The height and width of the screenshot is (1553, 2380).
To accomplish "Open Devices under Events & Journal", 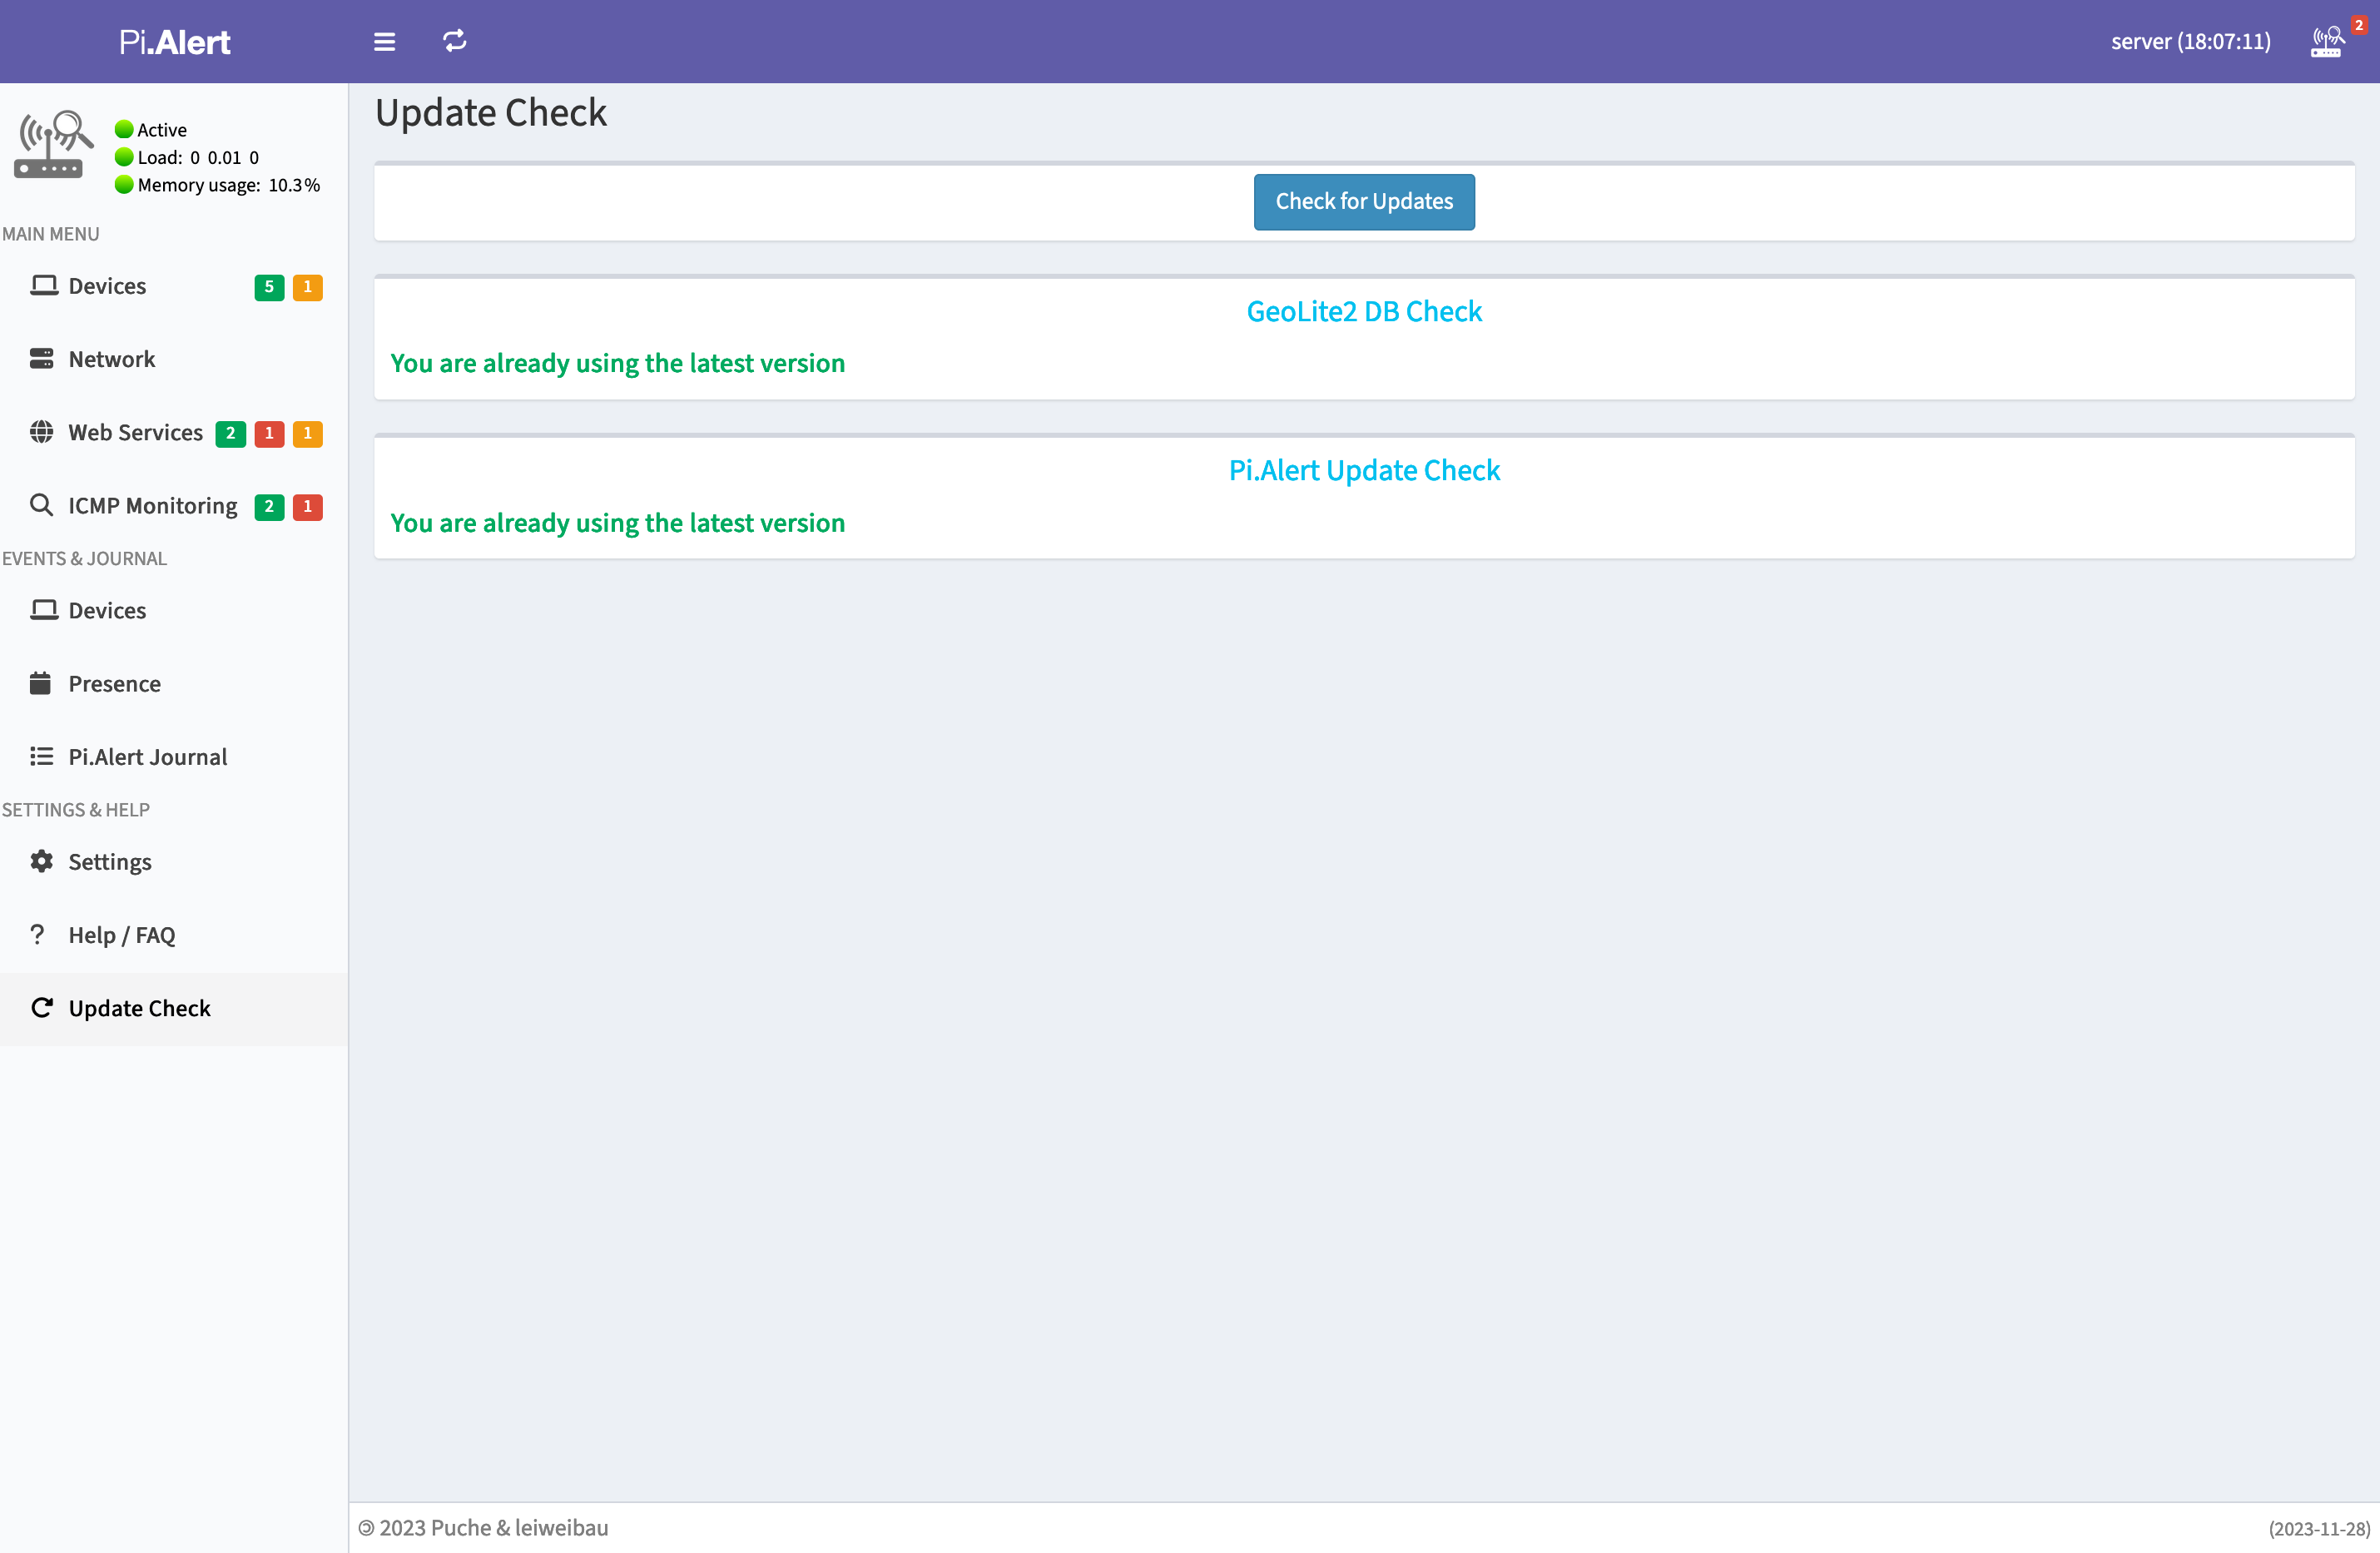I will (107, 611).
